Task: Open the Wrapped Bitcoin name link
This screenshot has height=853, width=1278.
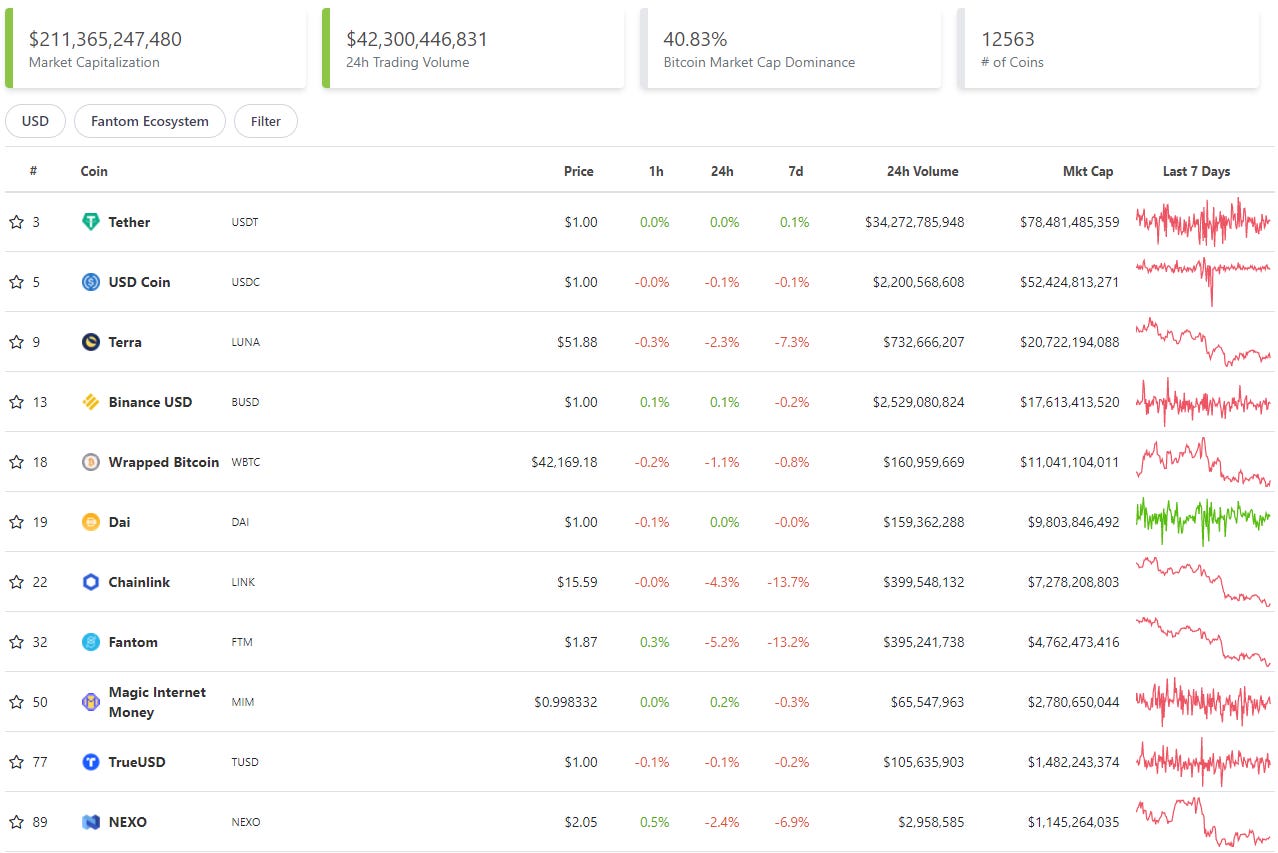Action: (x=164, y=462)
